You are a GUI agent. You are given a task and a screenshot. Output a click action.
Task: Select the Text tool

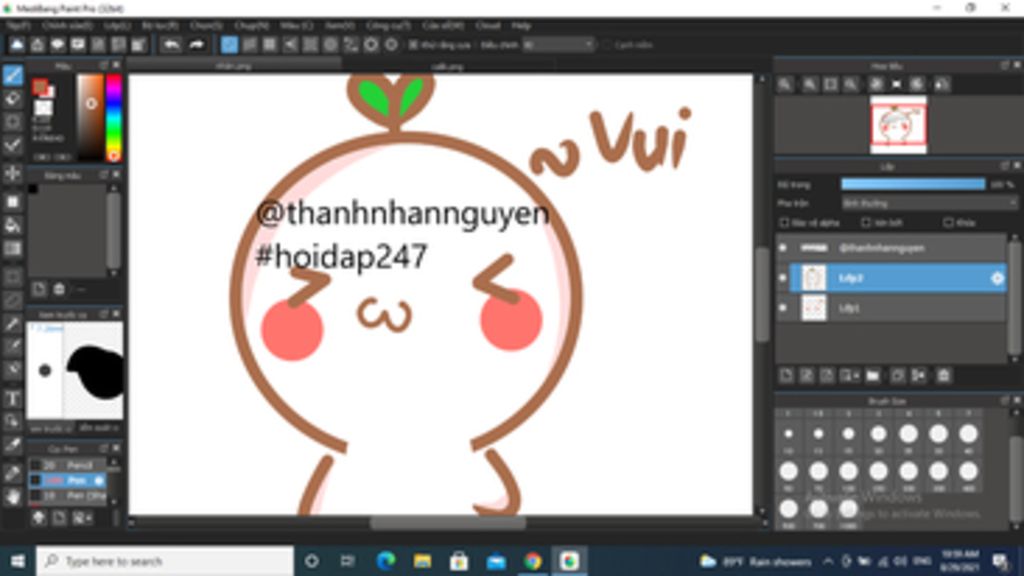[12, 398]
